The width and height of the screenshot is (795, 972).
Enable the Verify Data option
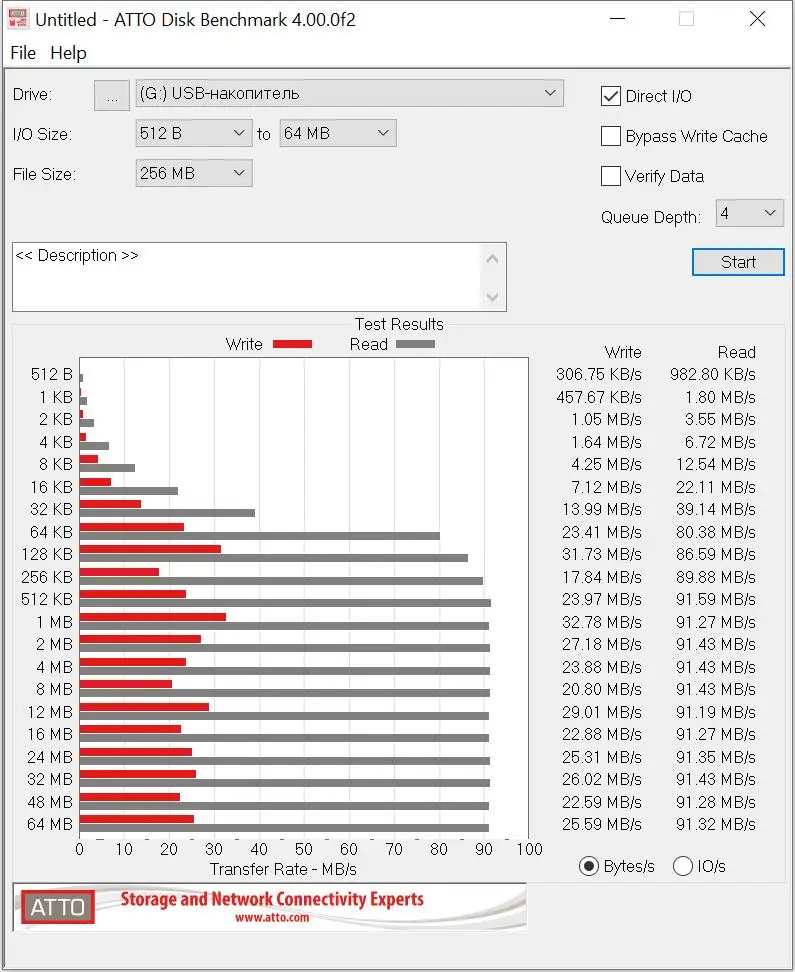[x=611, y=176]
